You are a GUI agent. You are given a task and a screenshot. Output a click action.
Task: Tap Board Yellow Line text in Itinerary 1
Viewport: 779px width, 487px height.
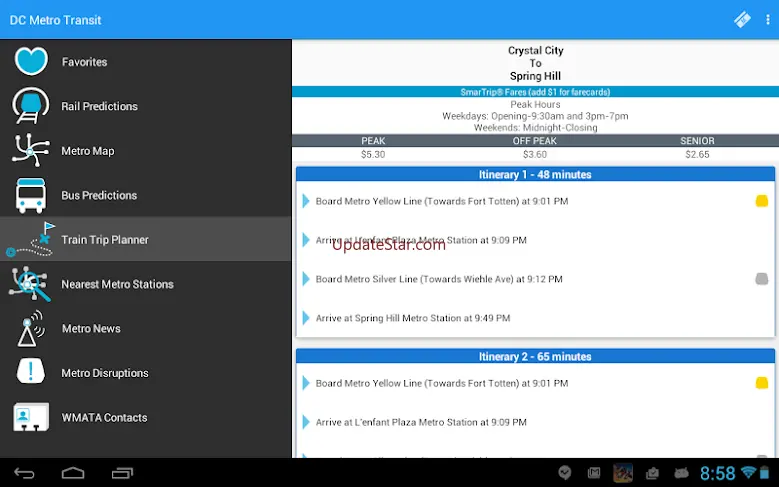(x=442, y=201)
